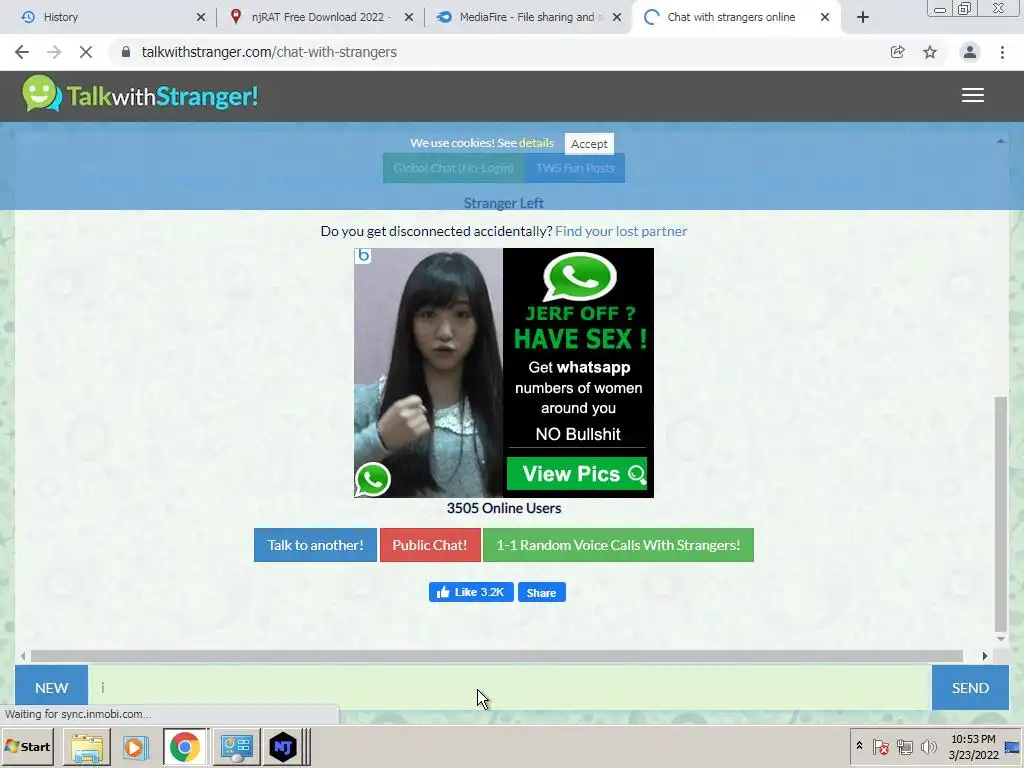Click the TalkwithStranger logo
This screenshot has width=1024, height=768.
(x=140, y=95)
